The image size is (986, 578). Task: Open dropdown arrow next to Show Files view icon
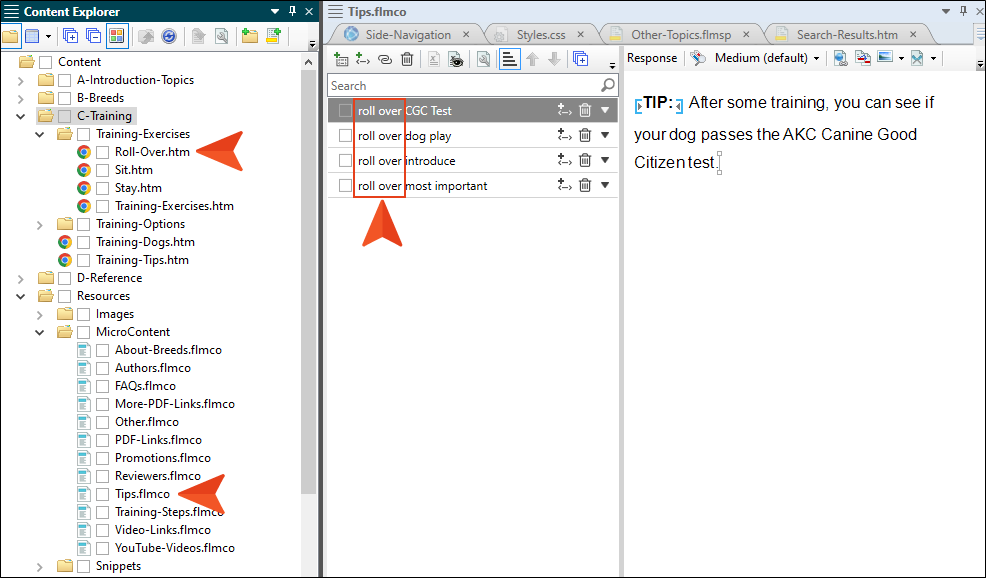tap(48, 36)
